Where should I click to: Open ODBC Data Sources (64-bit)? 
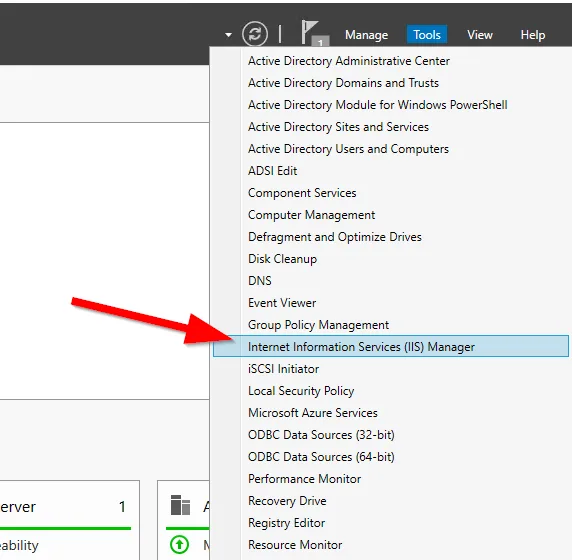(321, 457)
